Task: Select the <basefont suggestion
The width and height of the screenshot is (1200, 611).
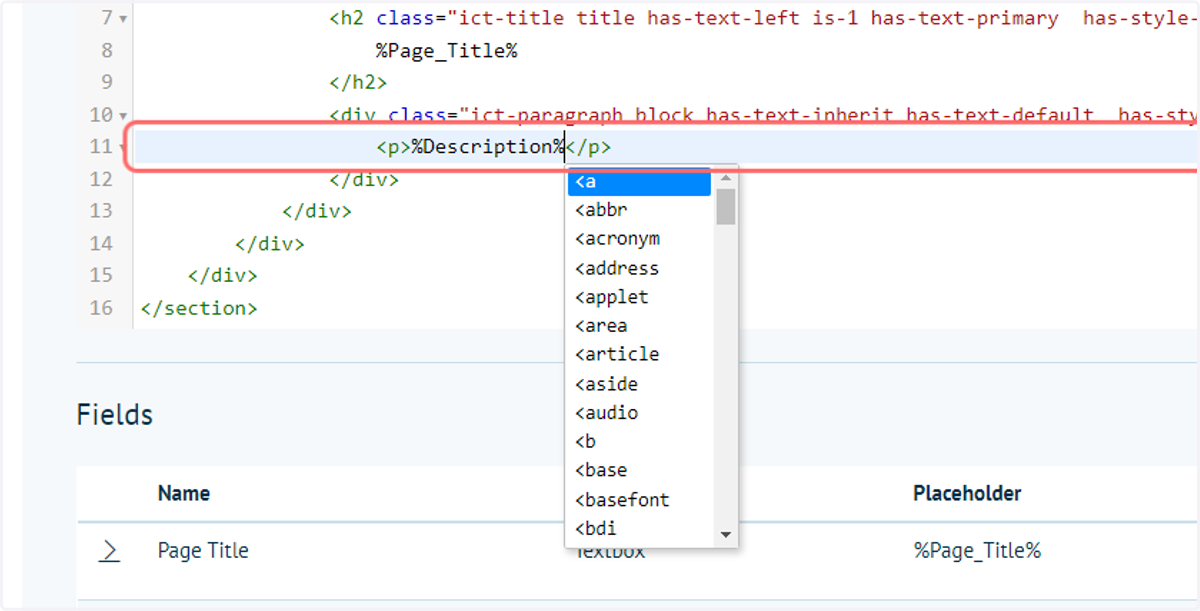Action: [x=639, y=500]
